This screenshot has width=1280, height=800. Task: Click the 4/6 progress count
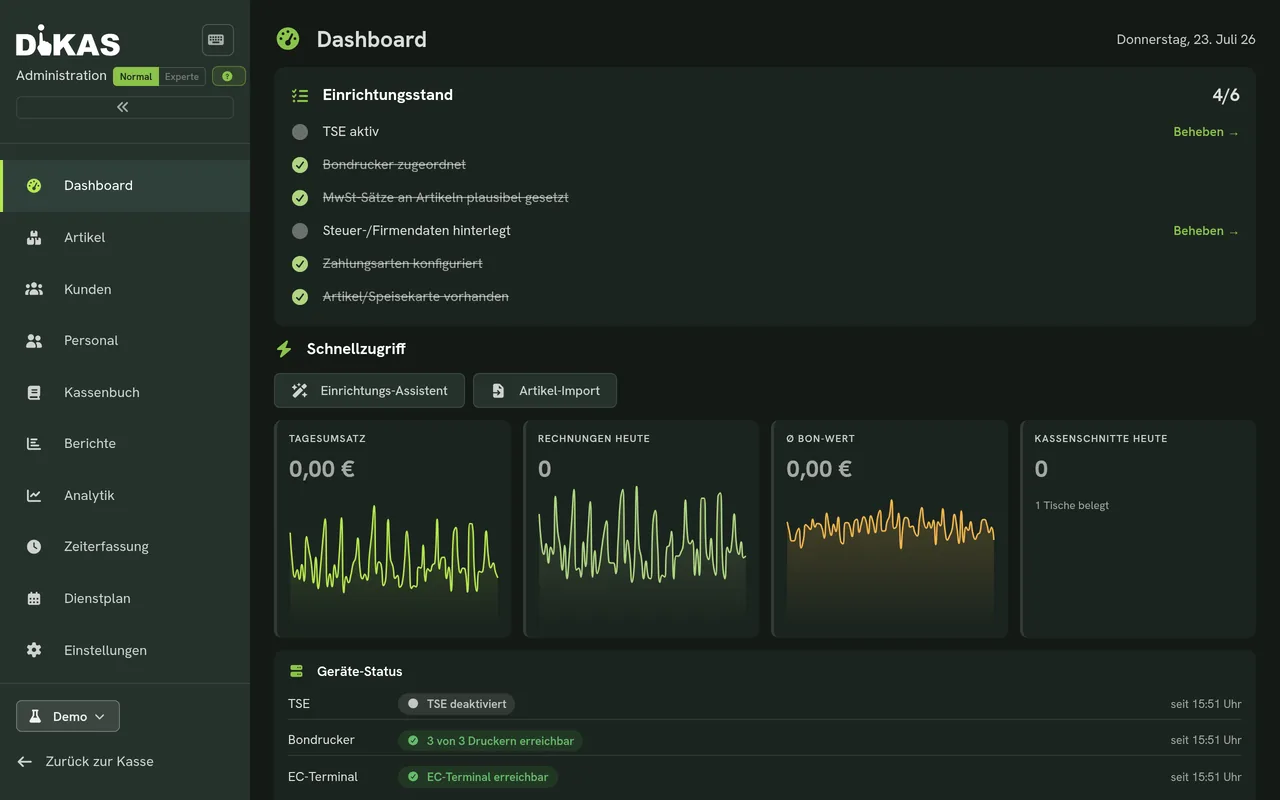coord(1226,95)
